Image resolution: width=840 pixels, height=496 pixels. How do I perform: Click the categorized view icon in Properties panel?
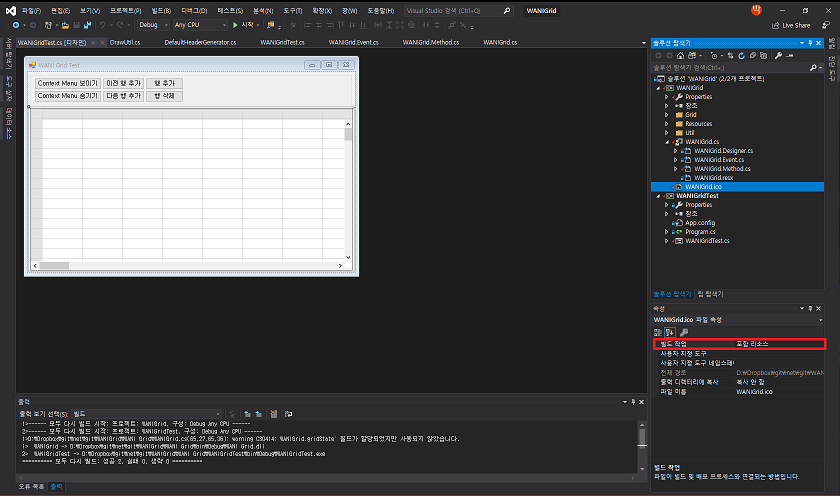[x=658, y=333]
